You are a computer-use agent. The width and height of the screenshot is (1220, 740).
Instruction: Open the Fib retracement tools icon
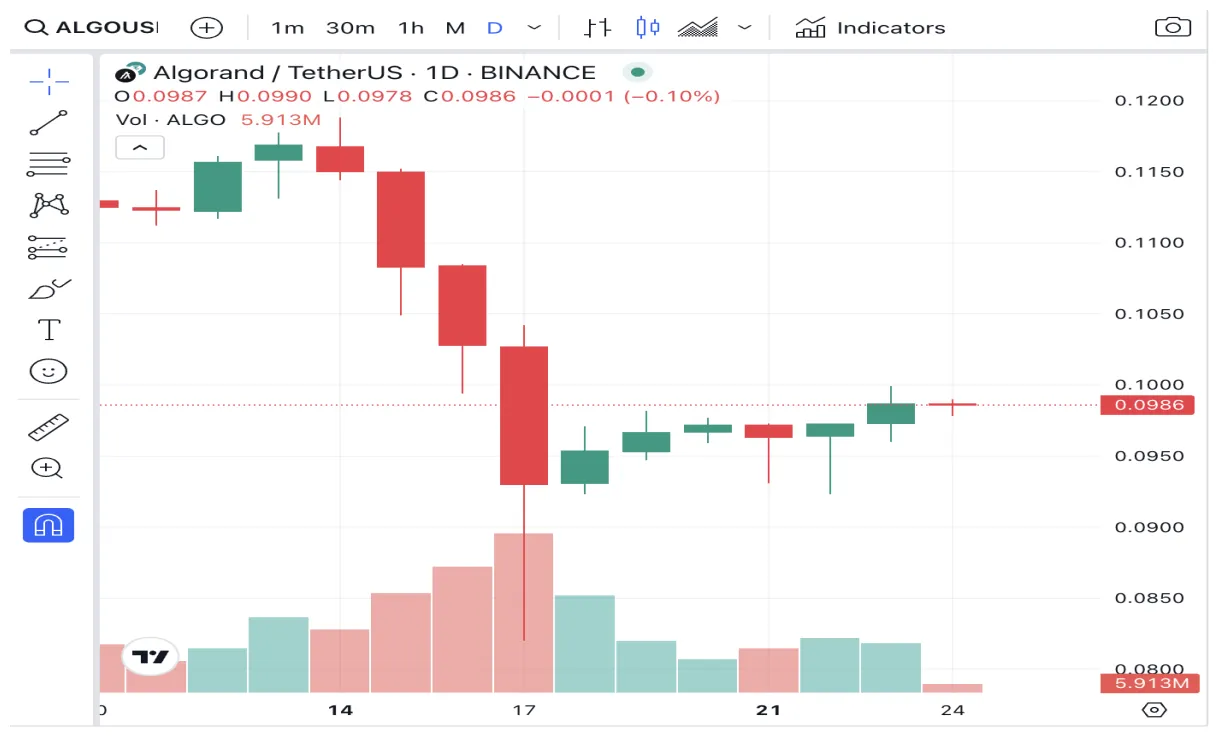[47, 163]
